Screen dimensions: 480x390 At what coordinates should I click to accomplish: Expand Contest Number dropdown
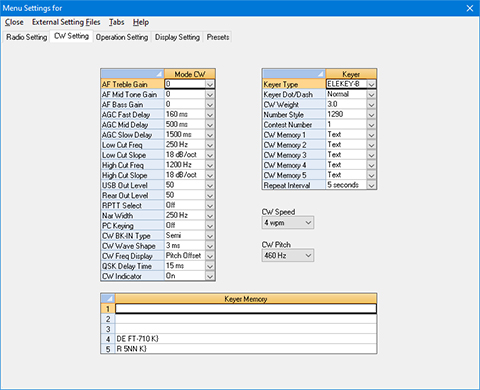pyautogui.click(x=371, y=125)
